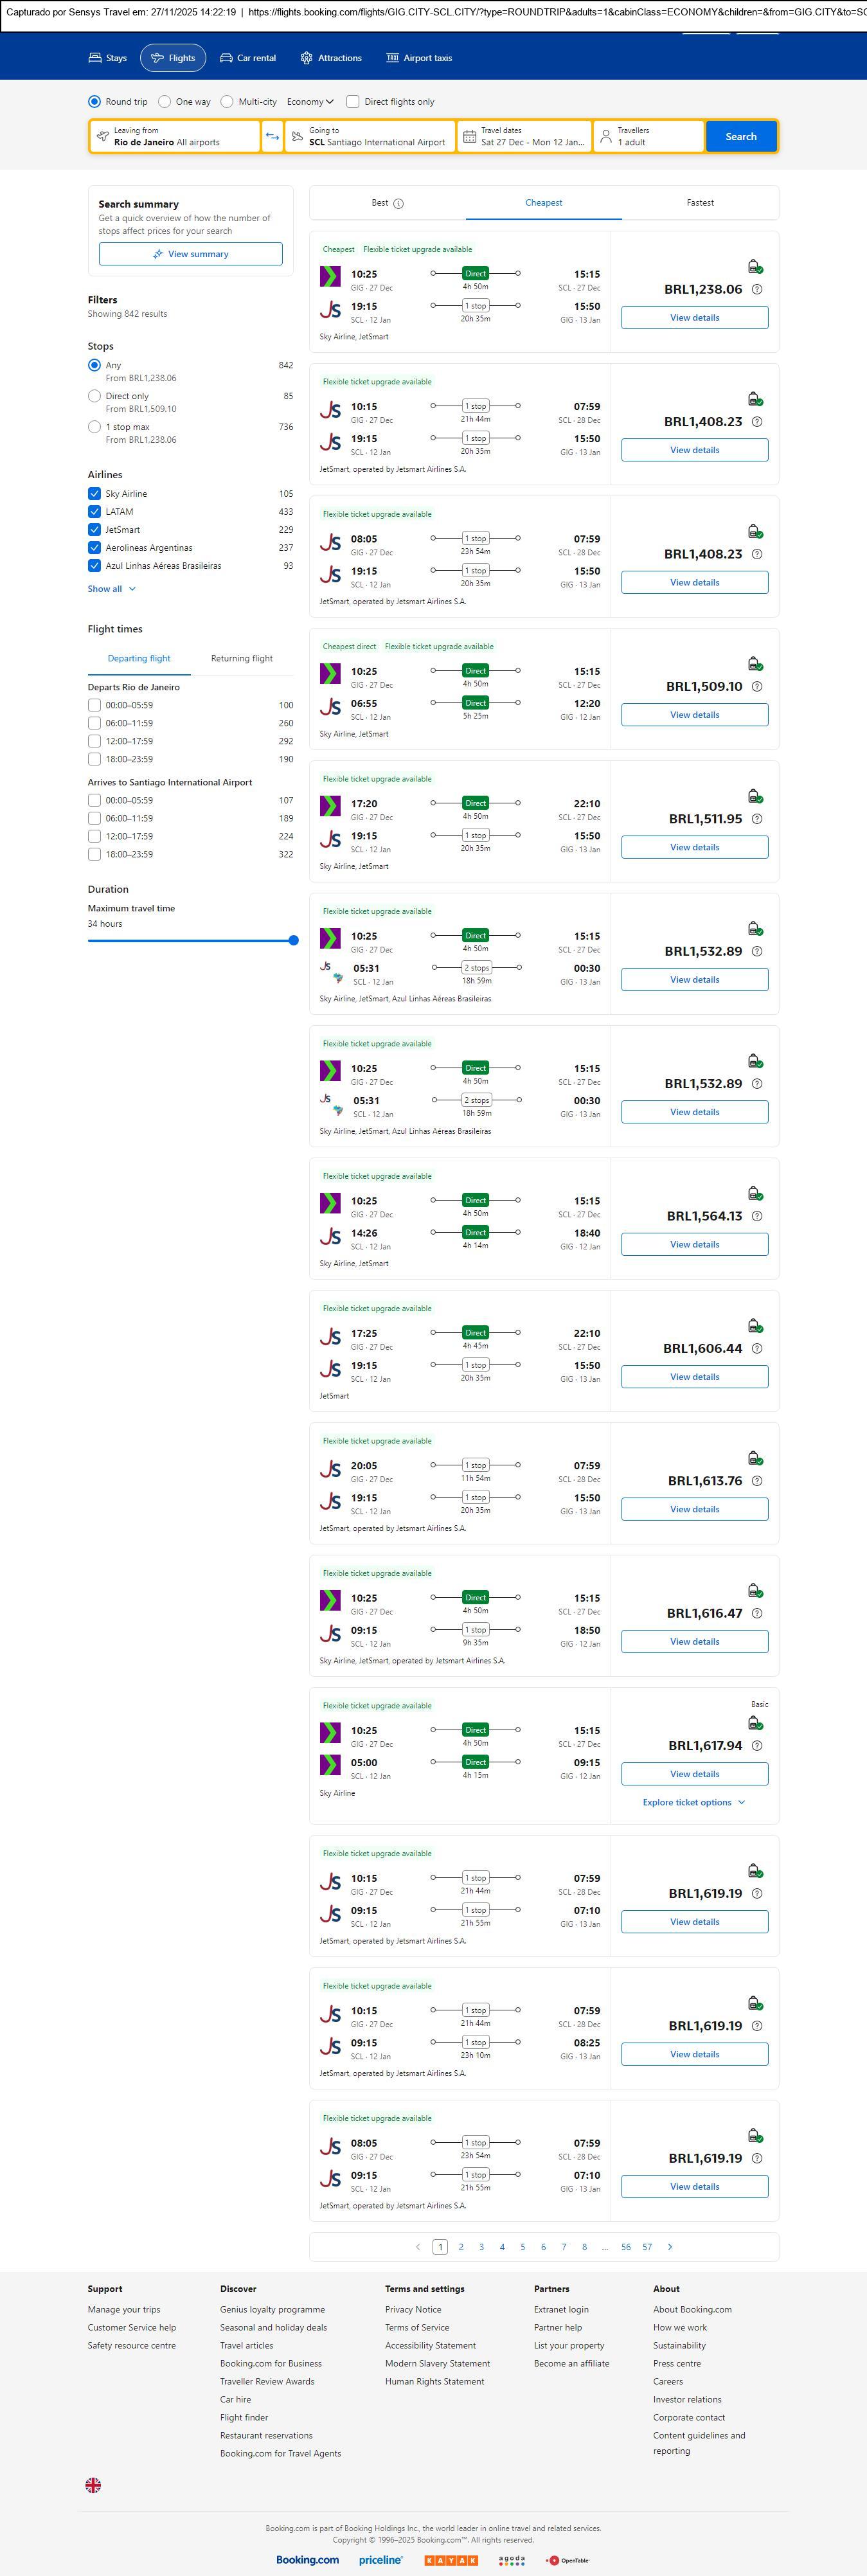Image resolution: width=867 pixels, height=2576 pixels.
Task: Expand Explore ticket options for the BRL1,617.94 flight
Action: pos(694,1802)
